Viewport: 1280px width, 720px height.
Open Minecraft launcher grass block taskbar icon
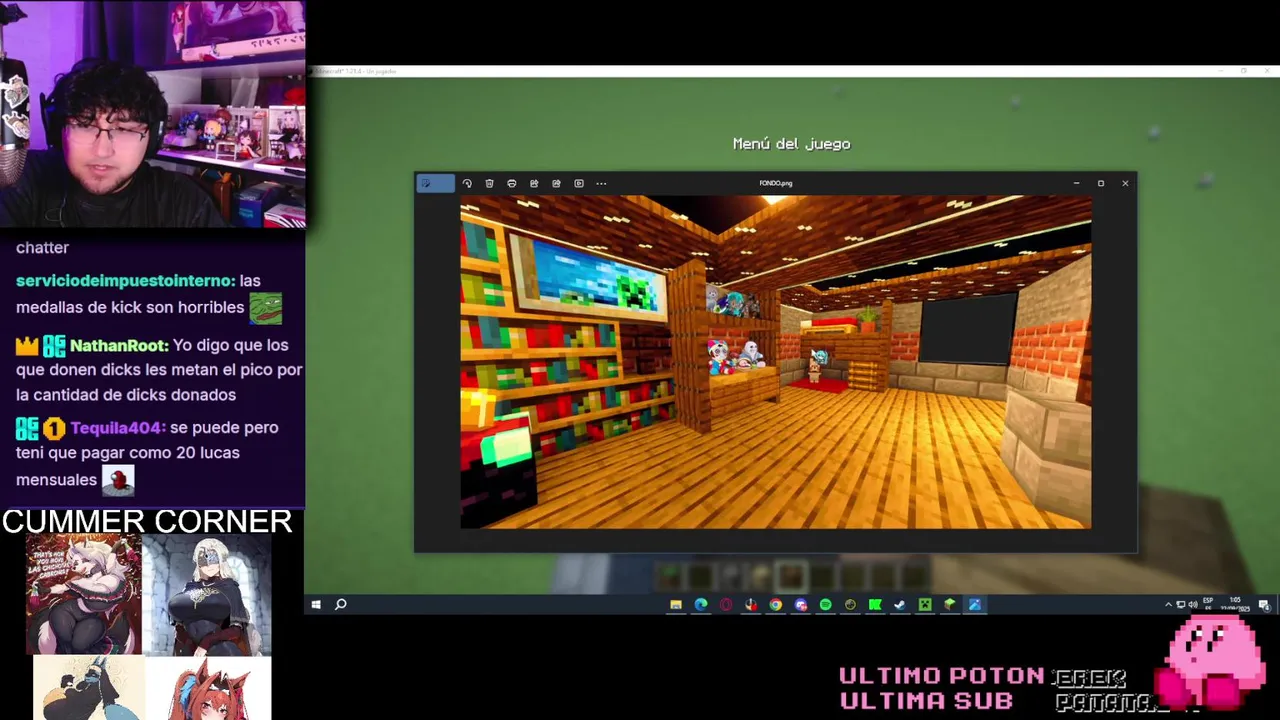[950, 604]
